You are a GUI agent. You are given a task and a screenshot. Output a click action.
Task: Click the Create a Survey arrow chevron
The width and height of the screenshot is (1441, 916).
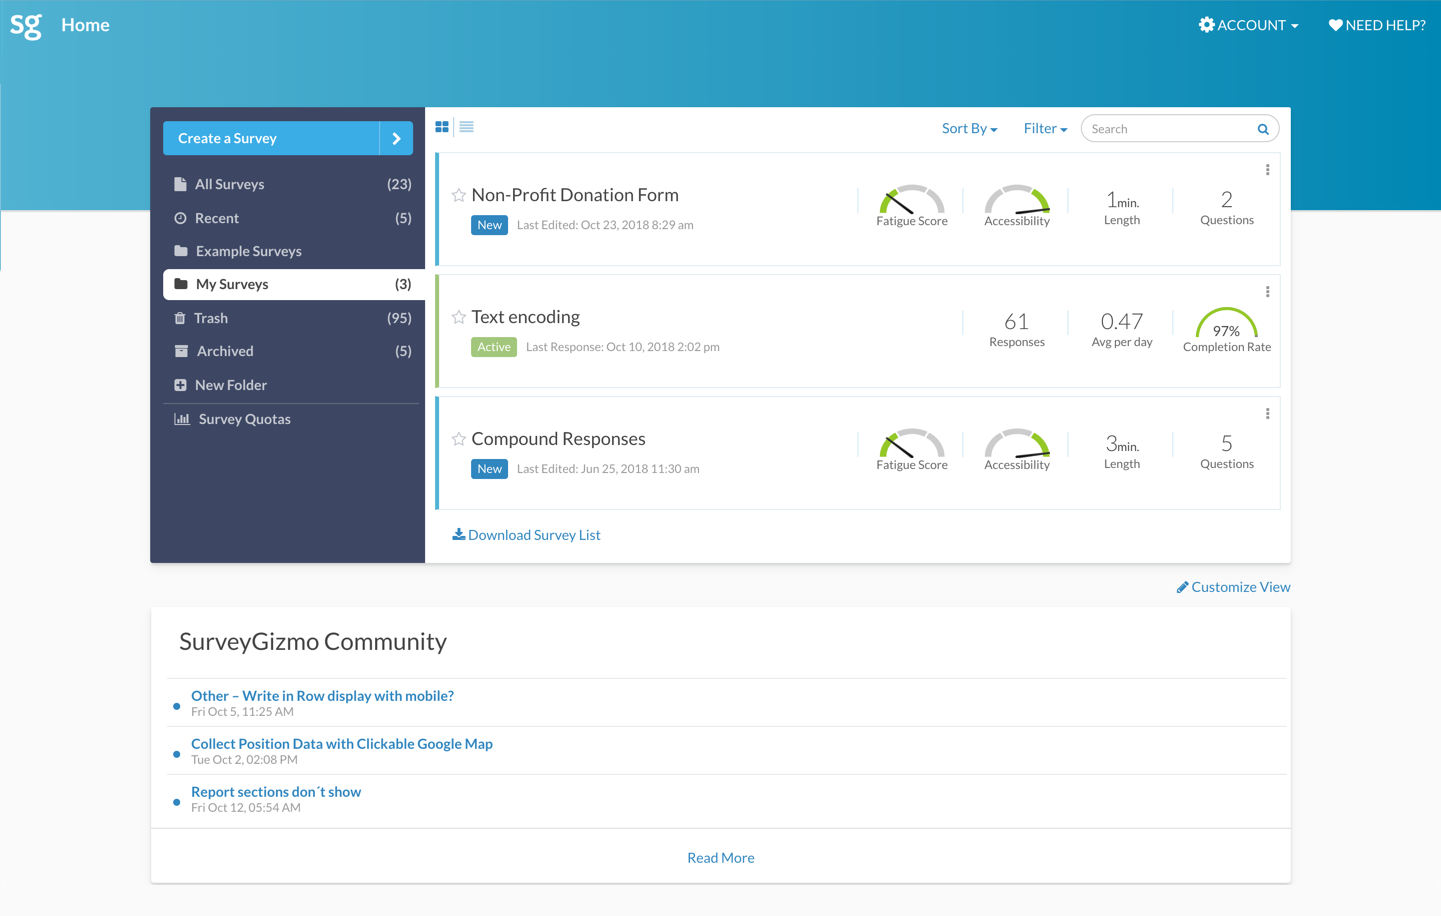pyautogui.click(x=397, y=139)
